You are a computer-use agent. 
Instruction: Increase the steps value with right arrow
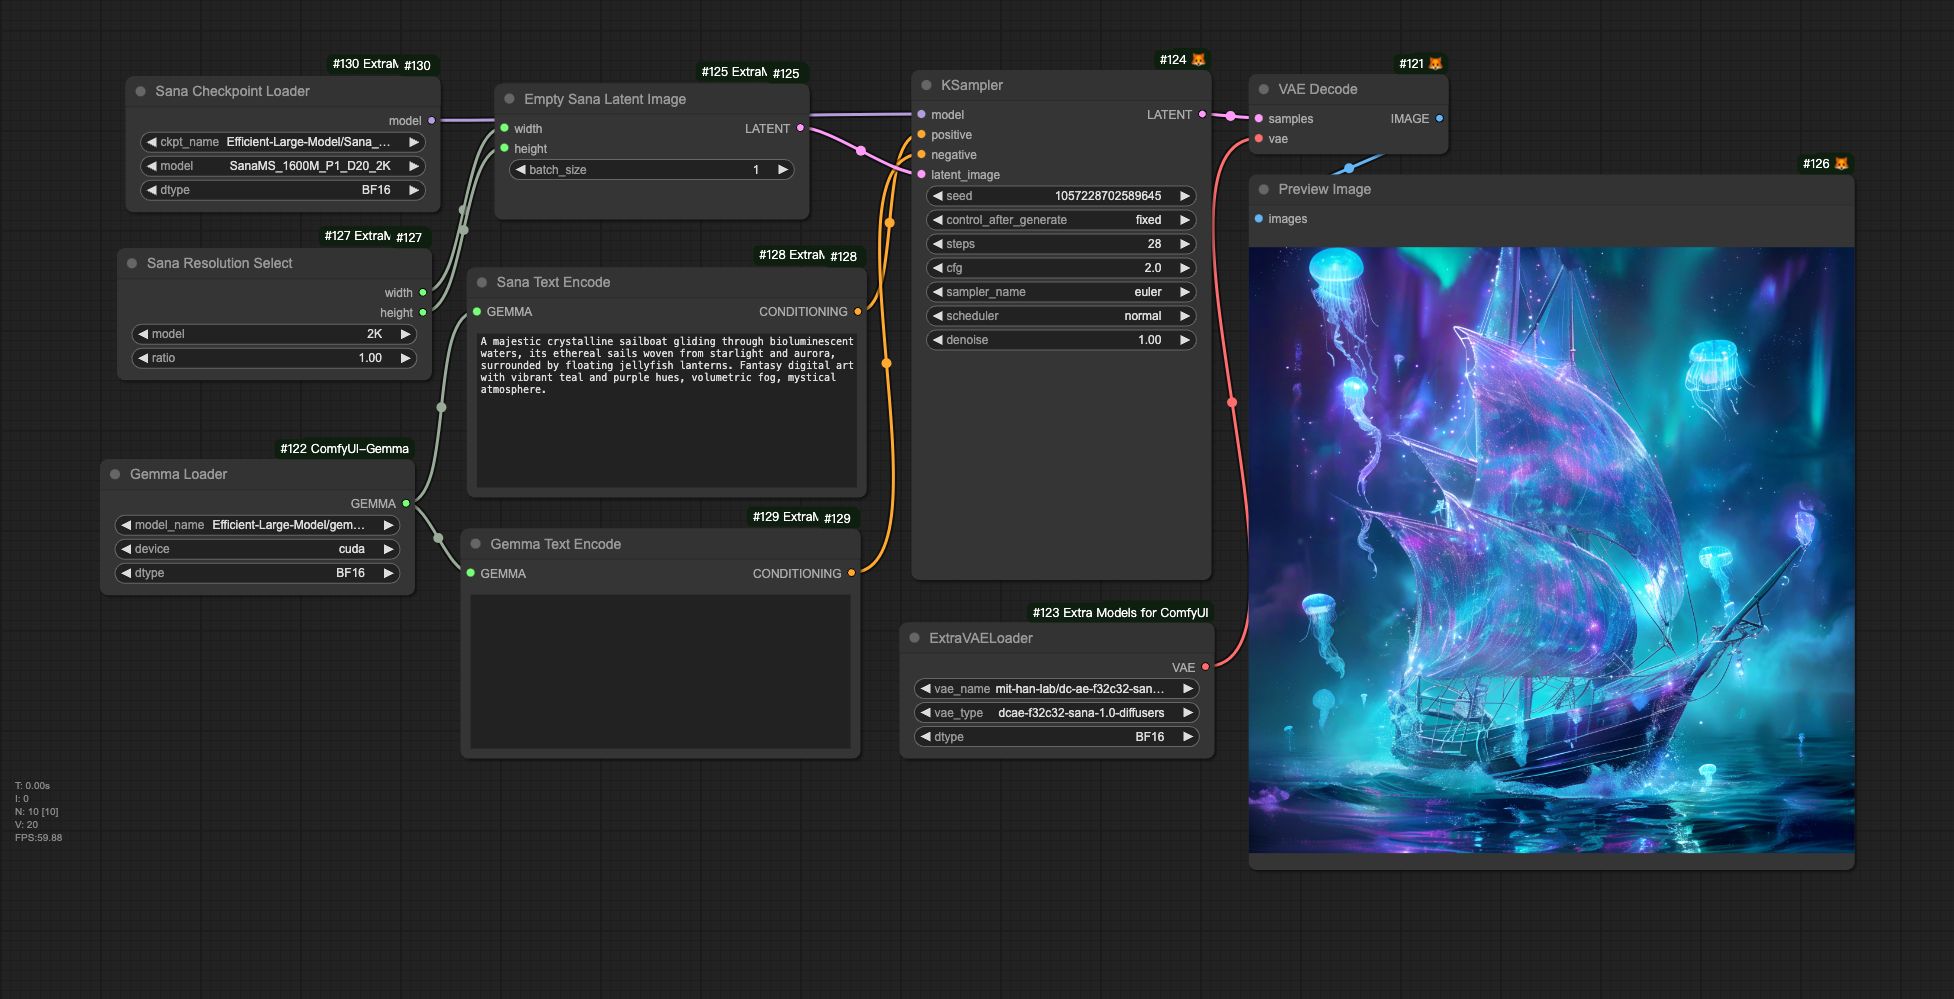(x=1185, y=244)
